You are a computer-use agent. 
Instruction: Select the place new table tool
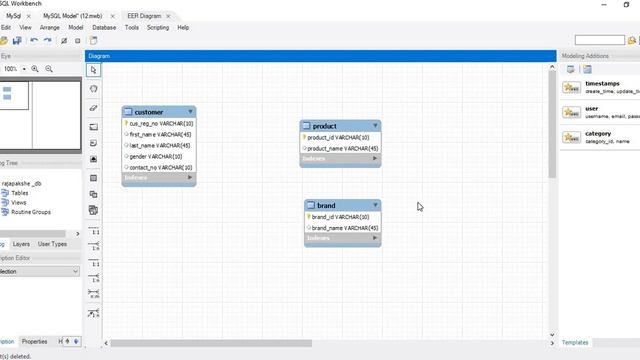click(93, 178)
